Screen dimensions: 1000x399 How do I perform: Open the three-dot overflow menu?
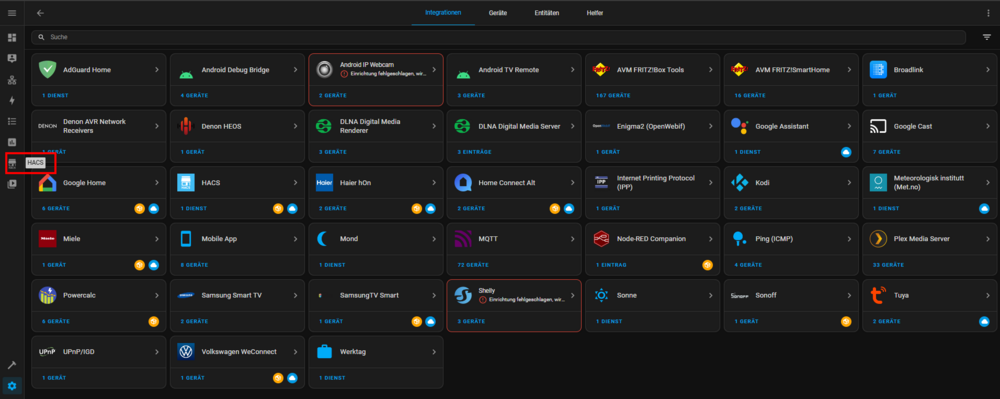989,13
